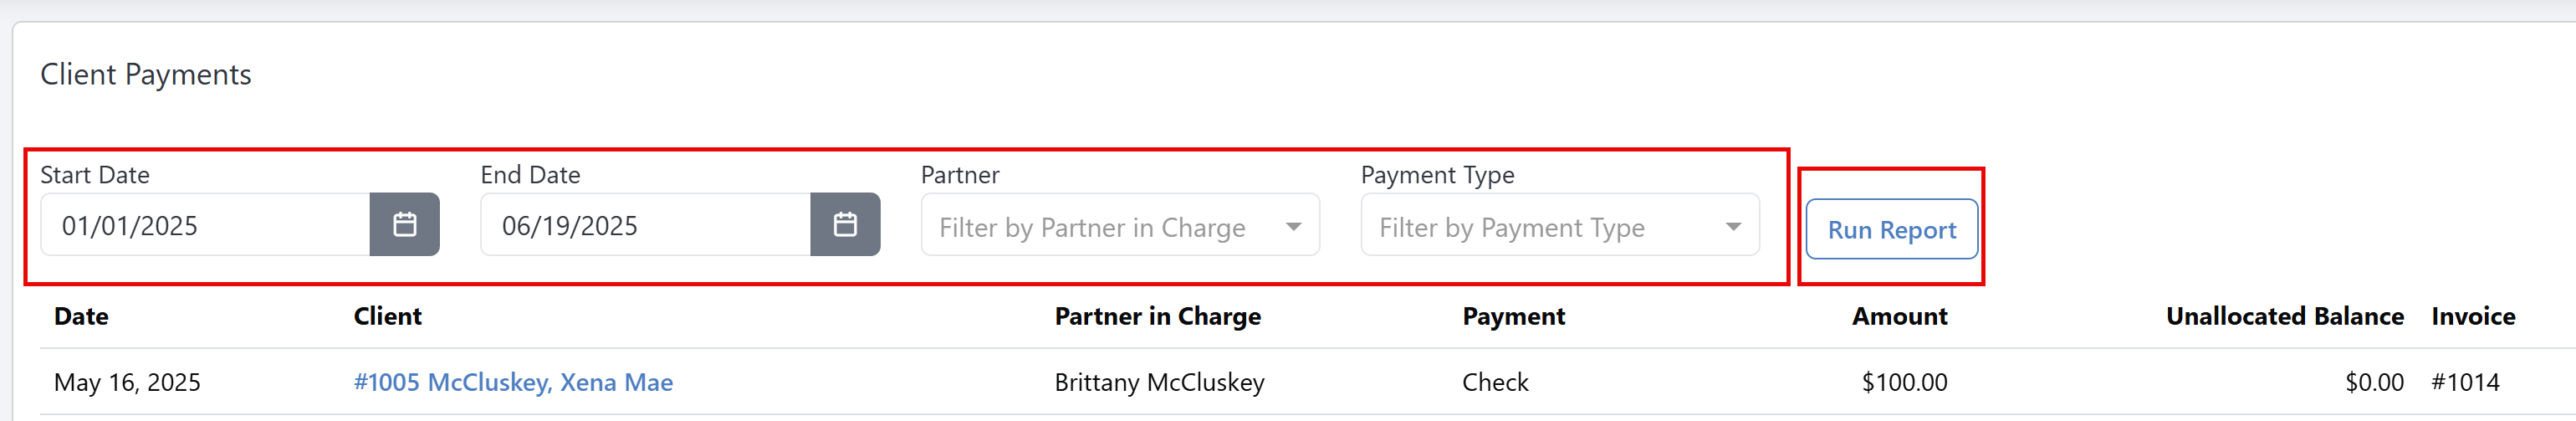Viewport: 2576px width, 421px height.
Task: Select the Client column header
Action: point(387,316)
